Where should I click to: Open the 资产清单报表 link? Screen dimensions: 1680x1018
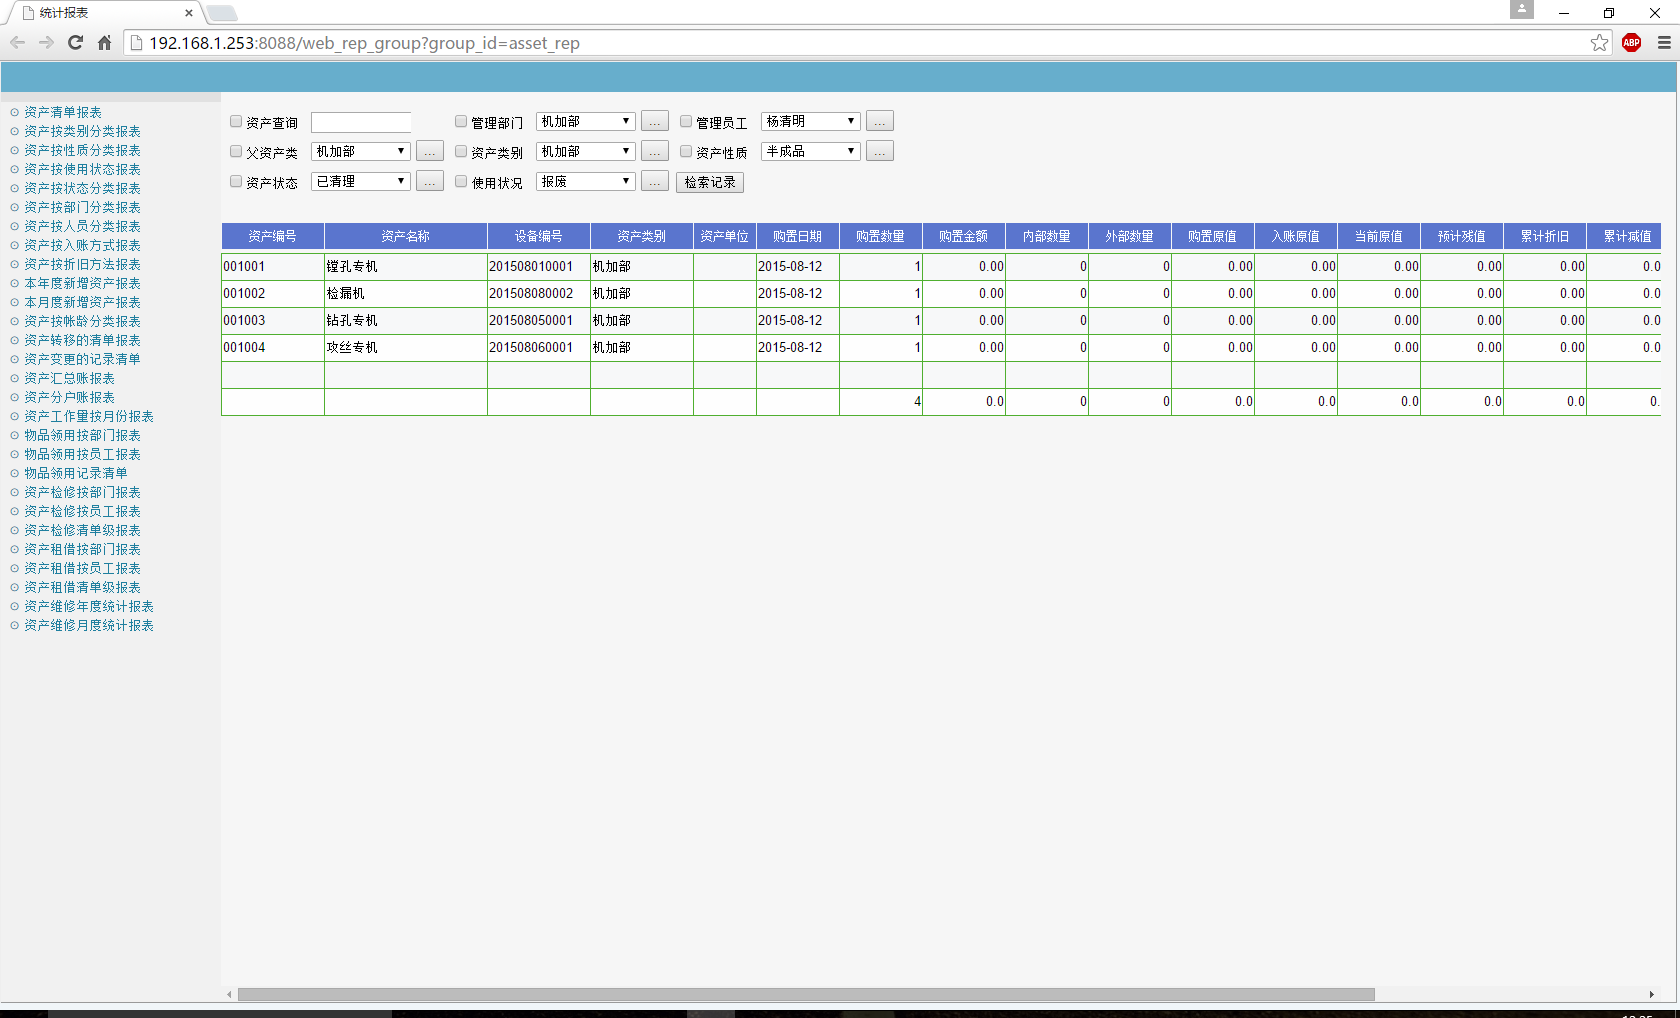pyautogui.click(x=62, y=112)
